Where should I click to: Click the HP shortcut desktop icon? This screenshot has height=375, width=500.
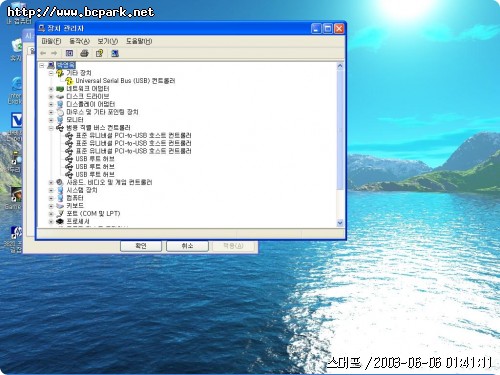click(16, 233)
